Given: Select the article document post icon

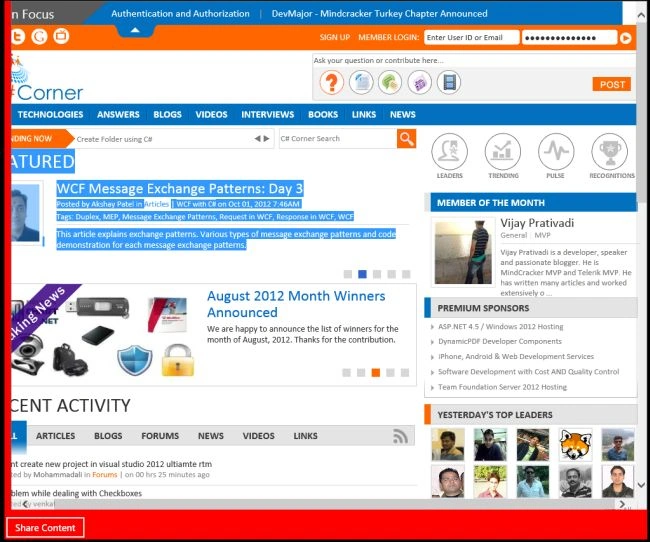Looking at the screenshot, I should click(x=361, y=82).
